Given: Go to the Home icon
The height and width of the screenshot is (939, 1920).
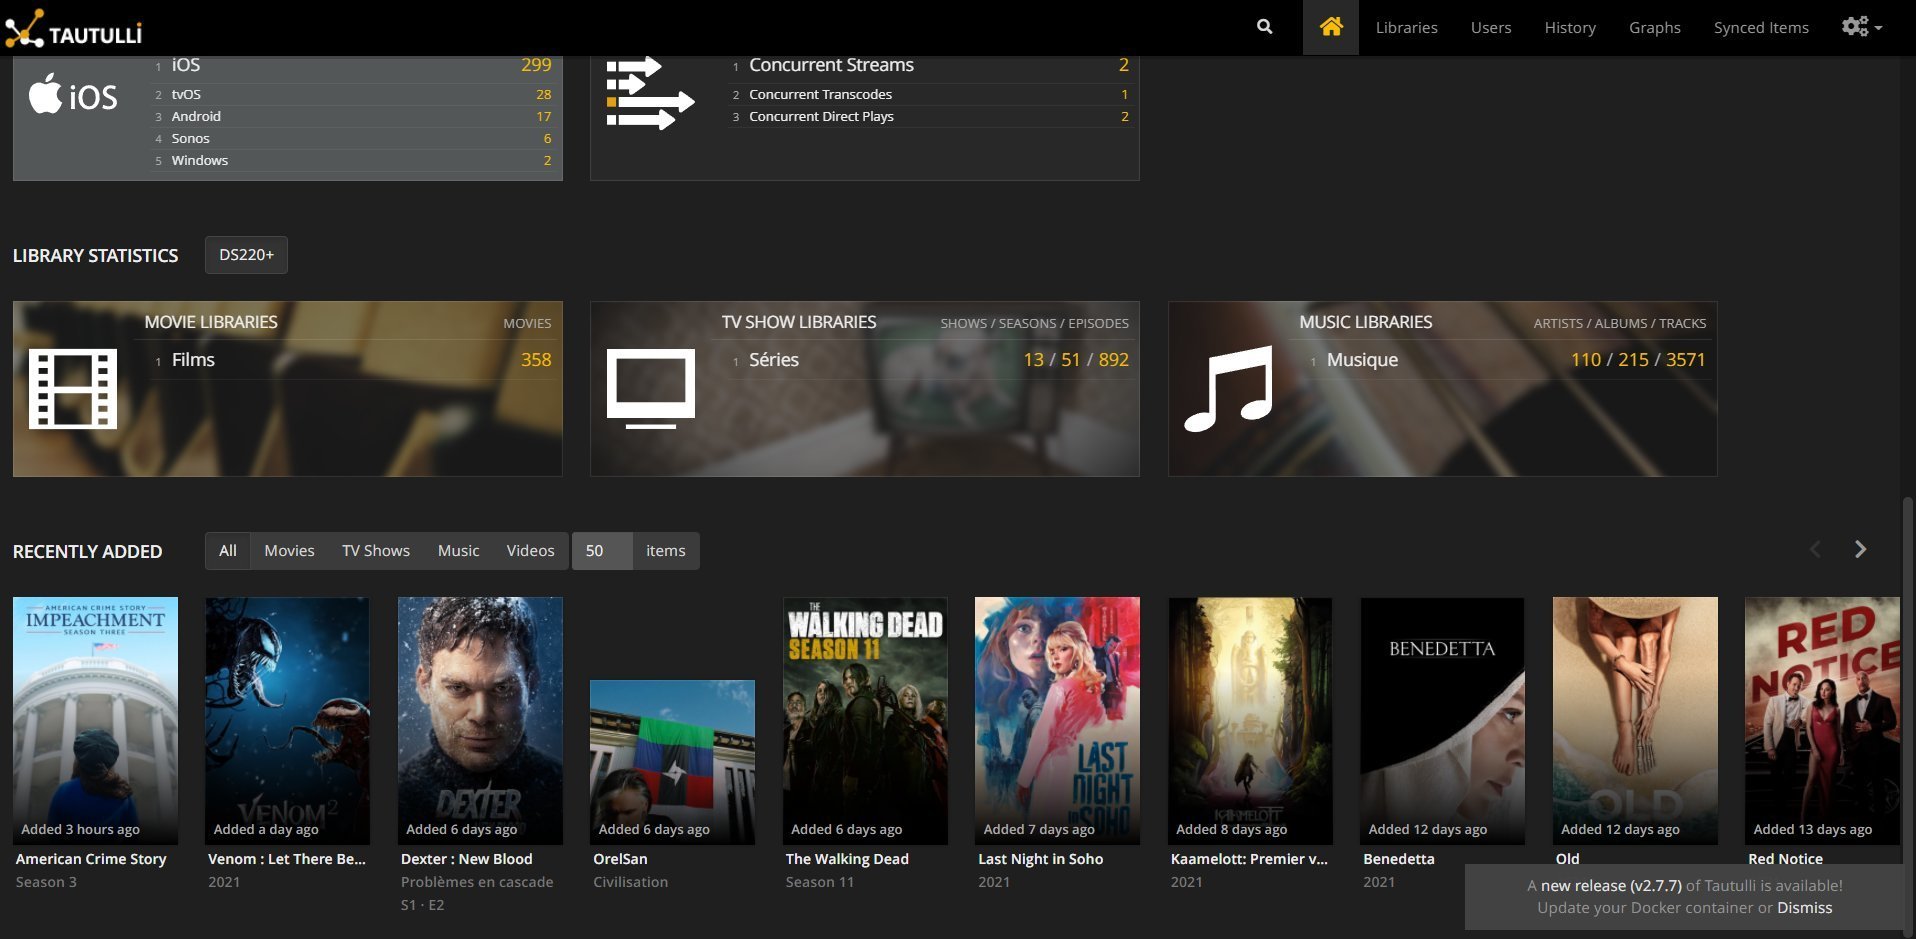Looking at the screenshot, I should click(x=1330, y=27).
